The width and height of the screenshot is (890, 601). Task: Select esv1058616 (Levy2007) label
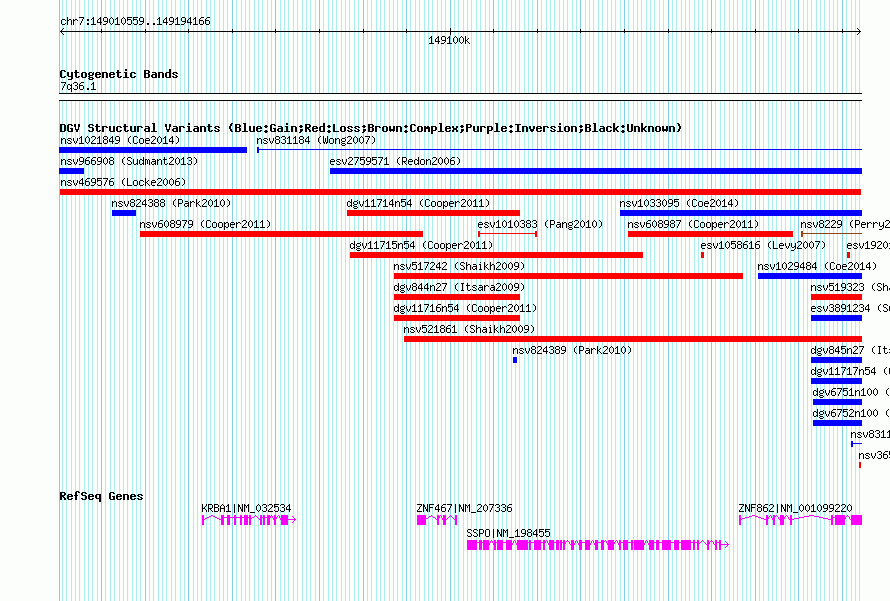click(763, 245)
